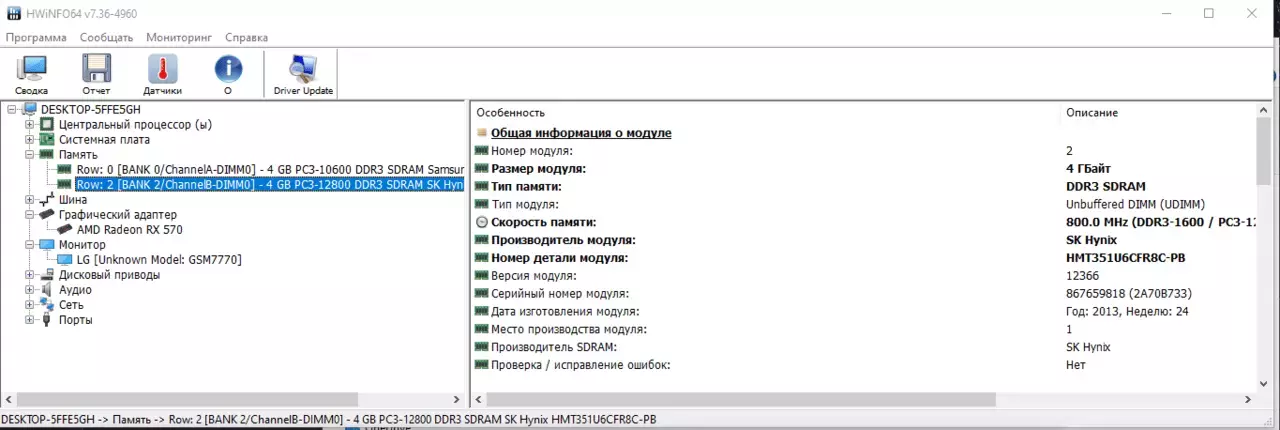
Task: Select the Дата изготовления модуля row
Action: [864, 311]
